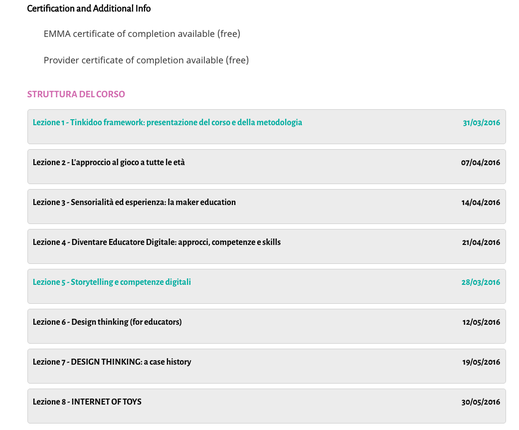Click the 30/05/2016 date label
The image size is (519, 430).
pos(481,402)
